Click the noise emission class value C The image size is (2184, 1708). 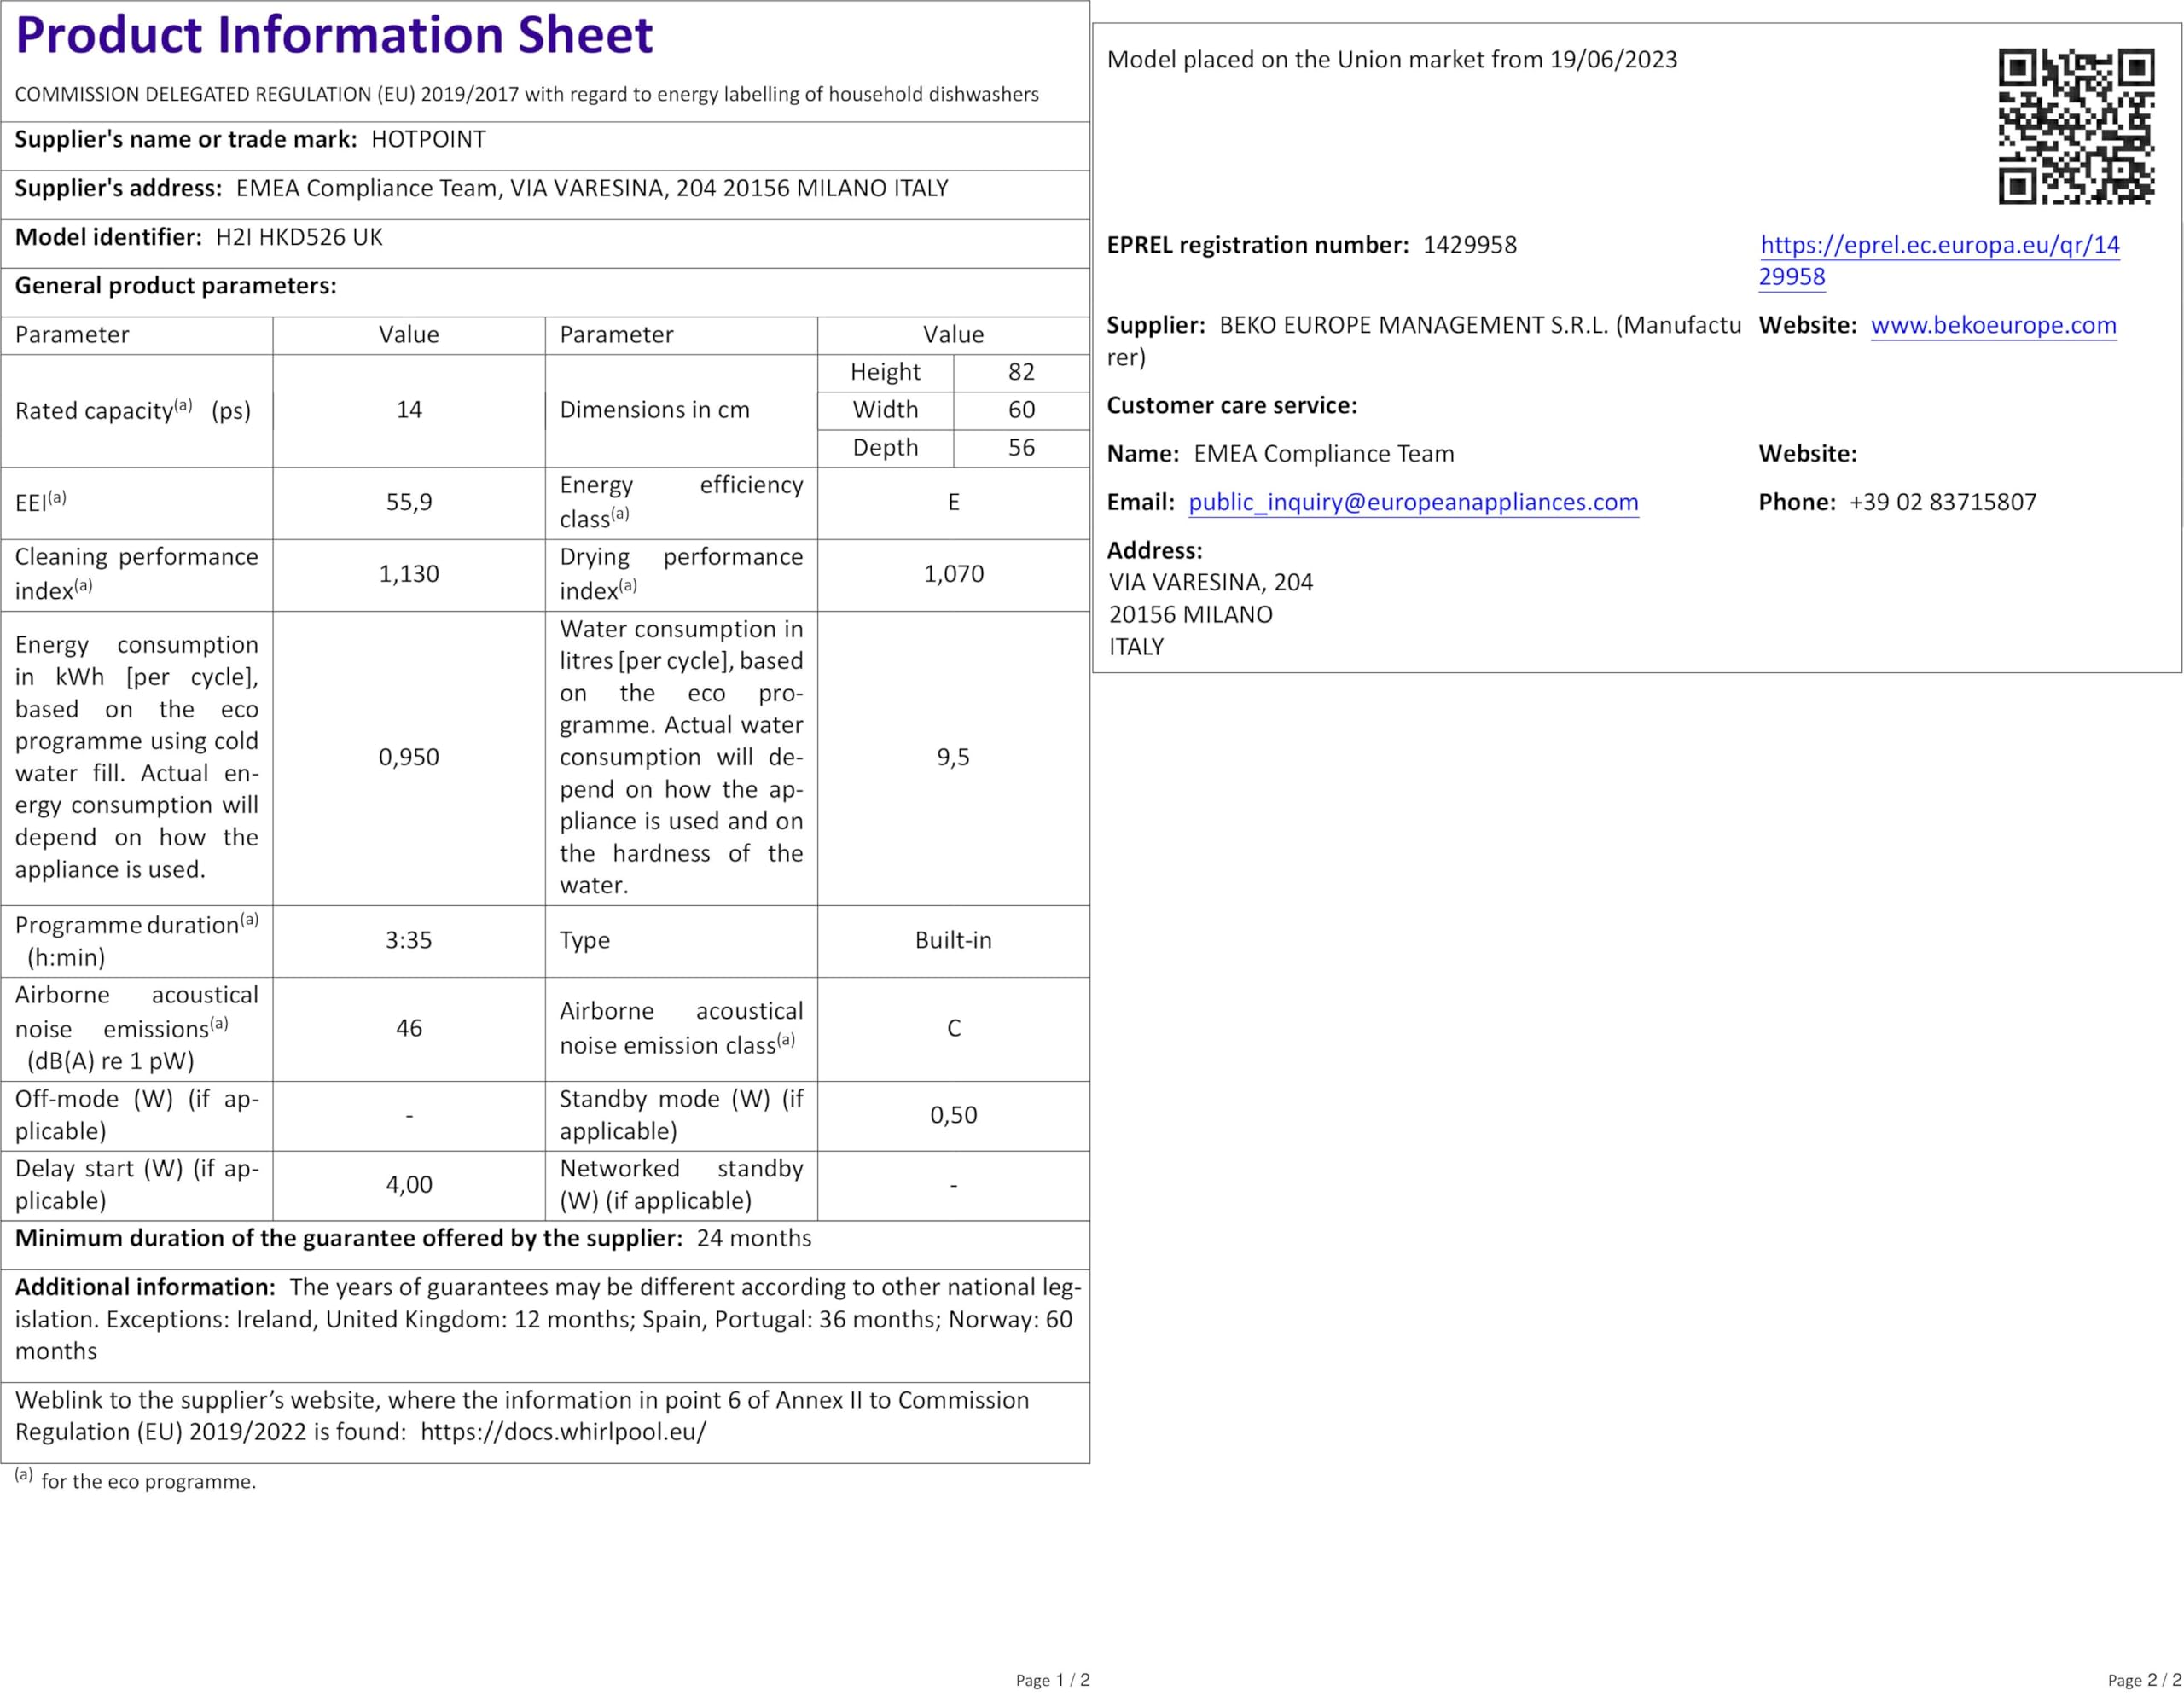tap(953, 1028)
